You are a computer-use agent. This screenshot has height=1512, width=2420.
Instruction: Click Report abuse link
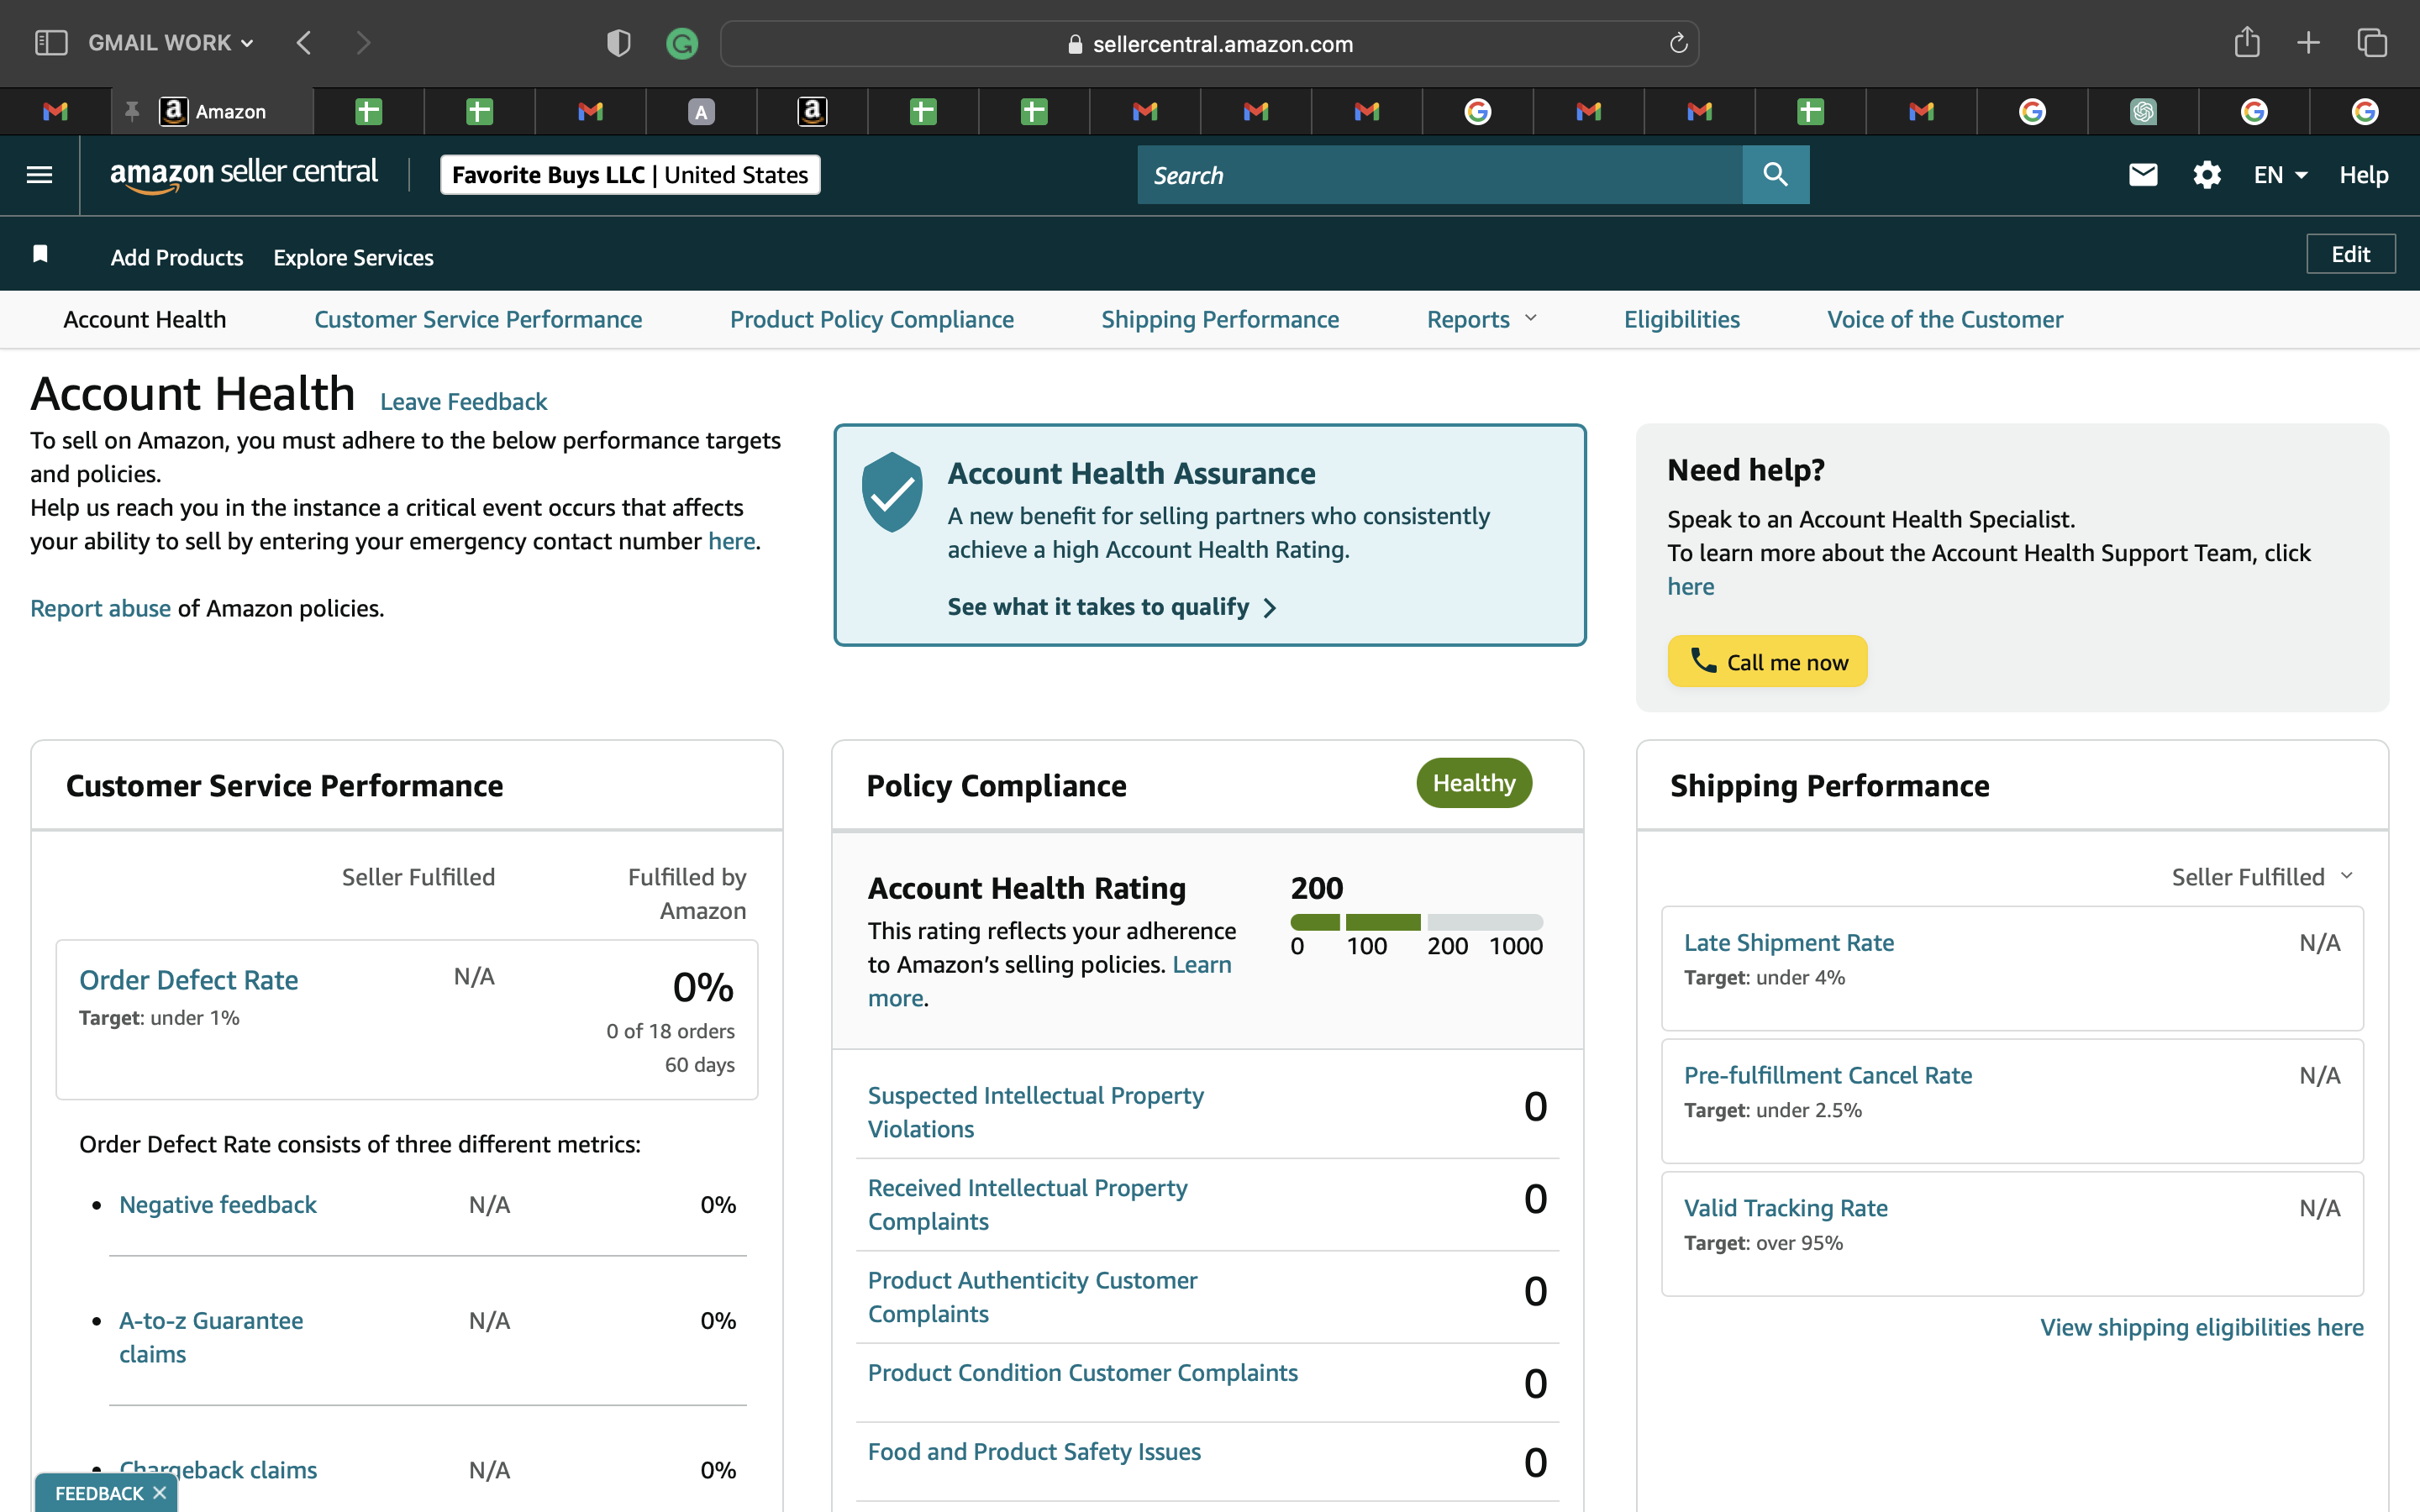(100, 608)
